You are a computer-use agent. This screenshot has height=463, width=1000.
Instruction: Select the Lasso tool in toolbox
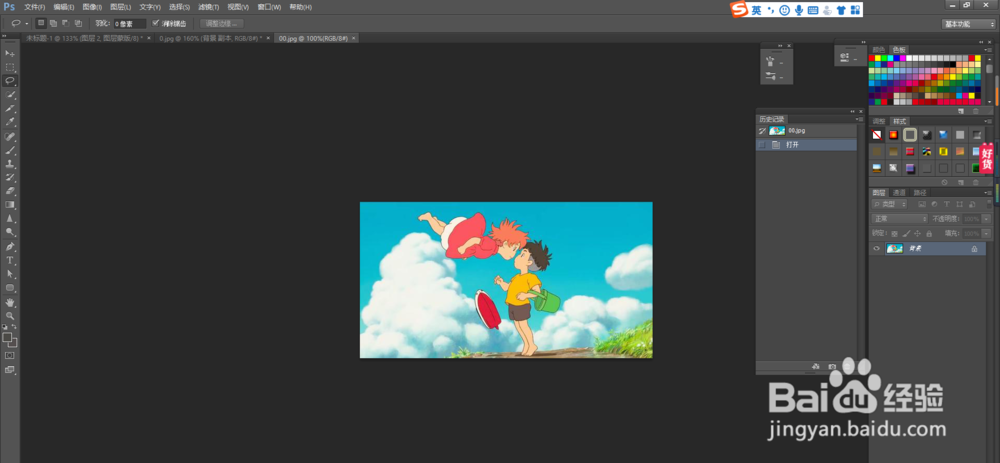(10, 81)
